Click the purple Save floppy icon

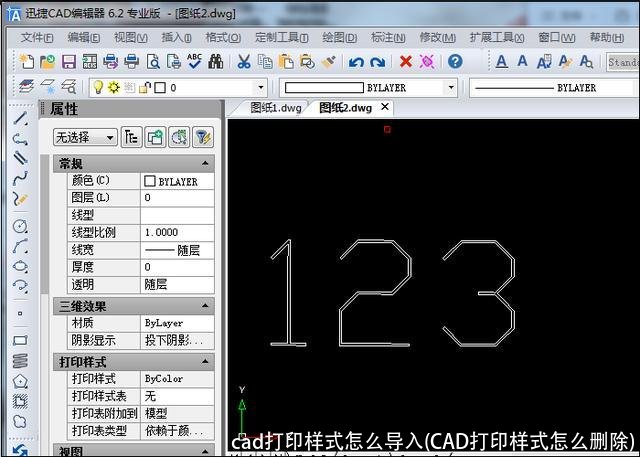69,62
